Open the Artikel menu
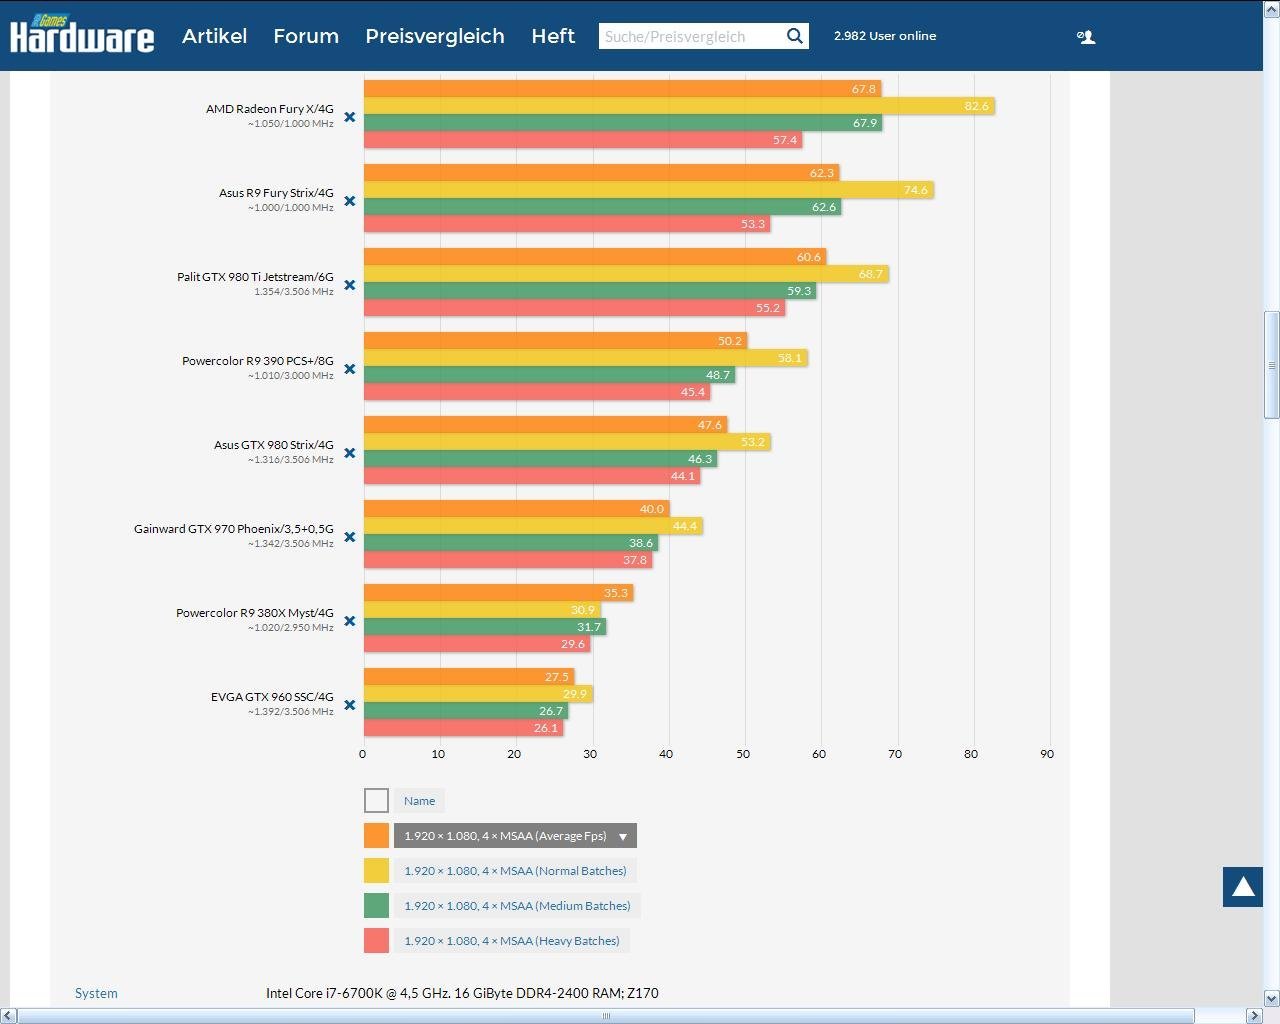This screenshot has width=1280, height=1024. [214, 36]
